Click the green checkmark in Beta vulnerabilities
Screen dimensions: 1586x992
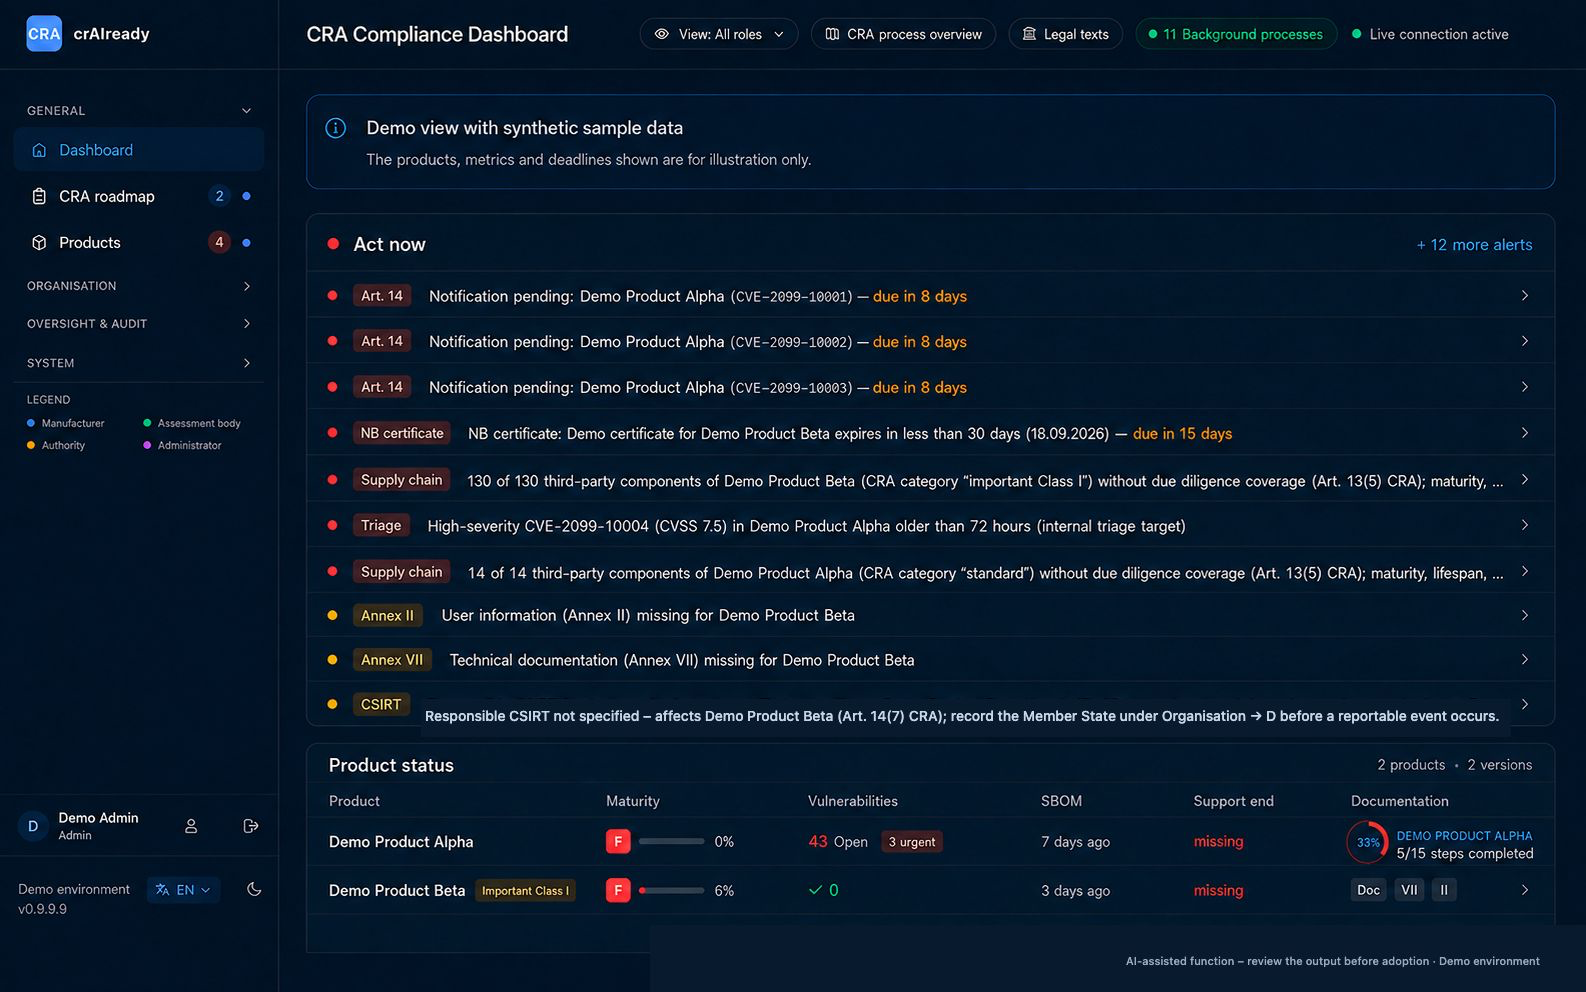(x=816, y=890)
